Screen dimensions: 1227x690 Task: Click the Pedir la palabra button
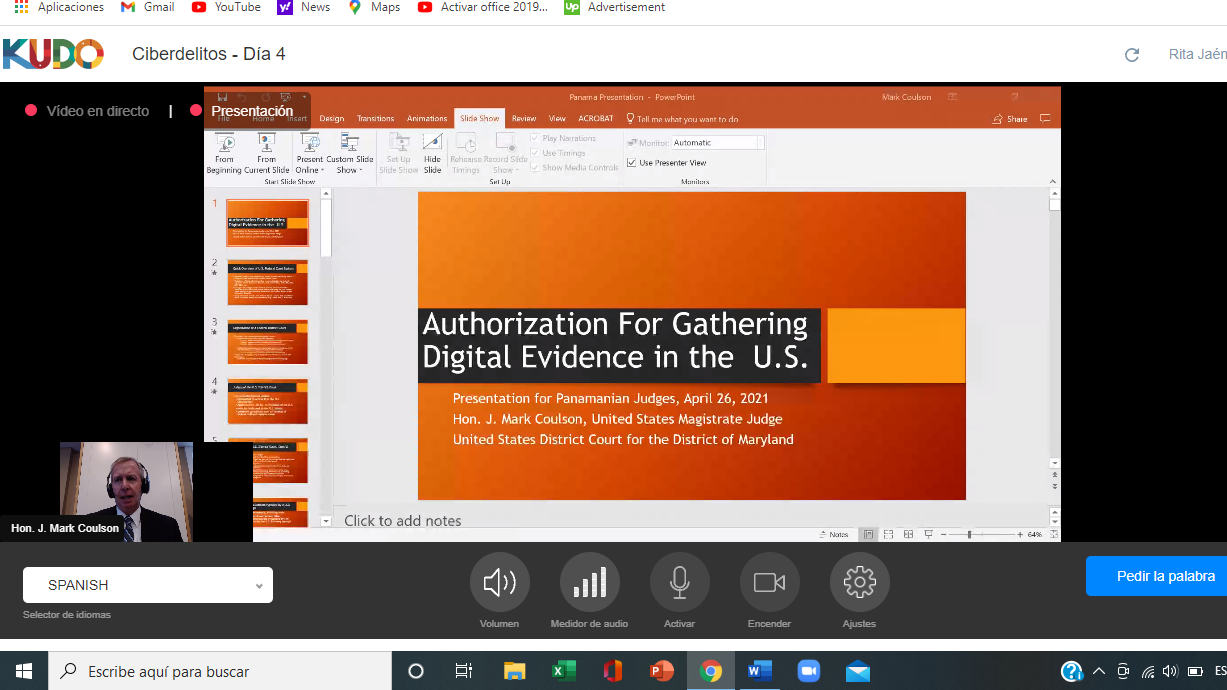(x=1157, y=576)
